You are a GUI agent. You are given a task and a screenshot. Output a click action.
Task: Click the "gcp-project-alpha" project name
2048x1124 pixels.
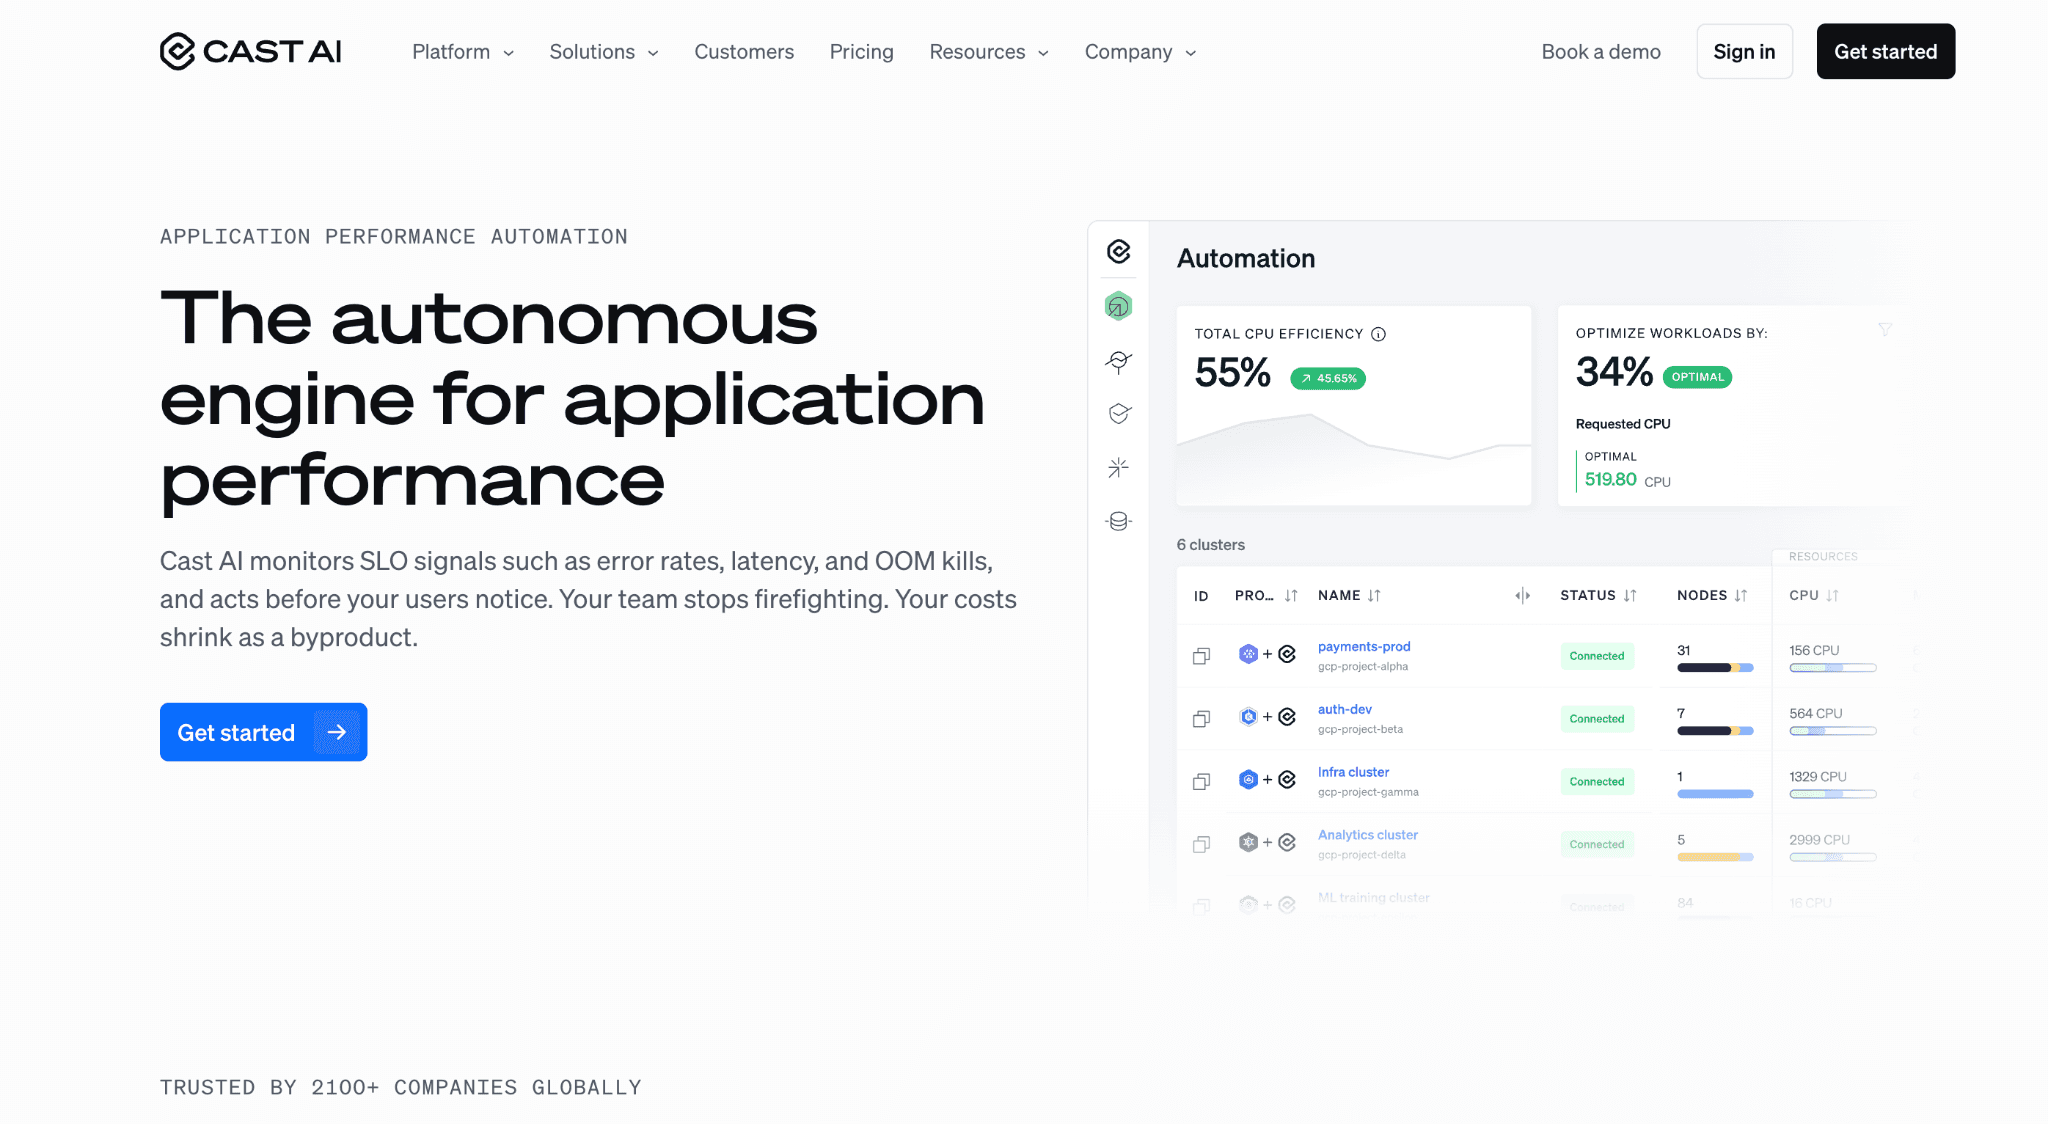pyautogui.click(x=1363, y=667)
